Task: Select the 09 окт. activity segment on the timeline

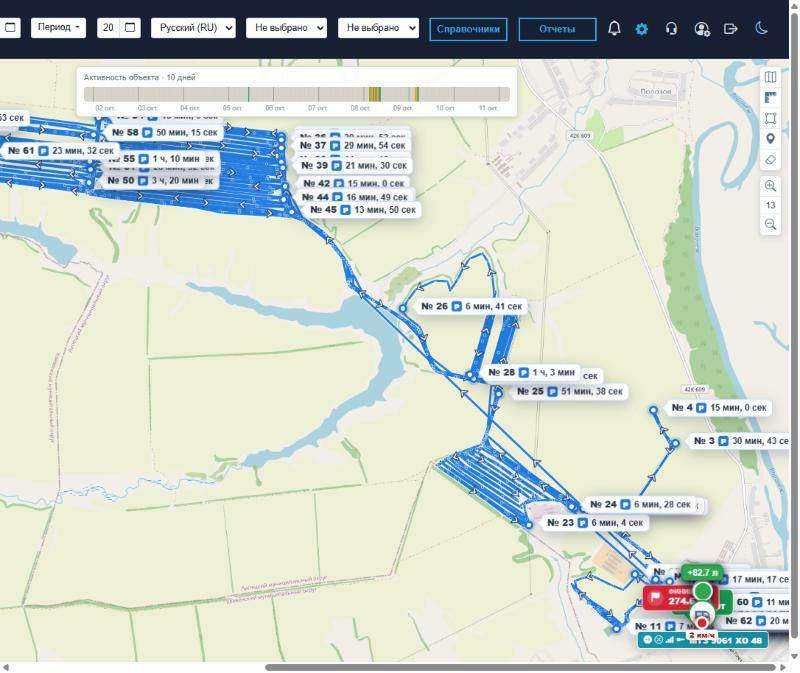Action: coord(414,94)
